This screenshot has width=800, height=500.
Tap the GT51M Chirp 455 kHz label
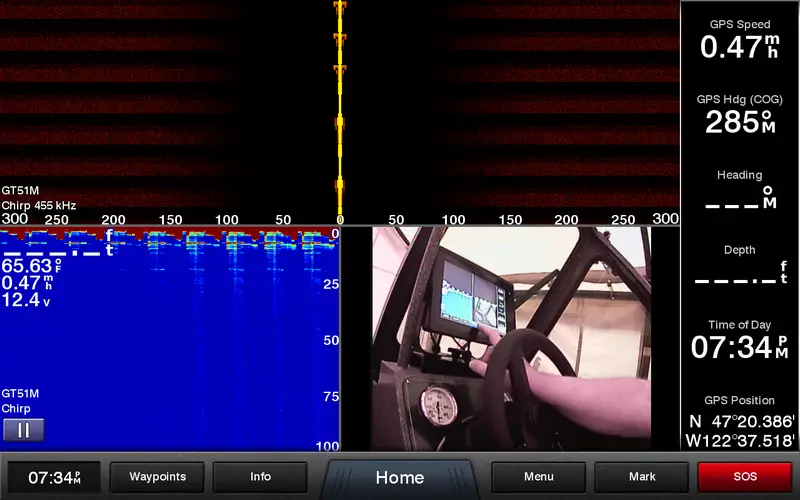tap(38, 198)
